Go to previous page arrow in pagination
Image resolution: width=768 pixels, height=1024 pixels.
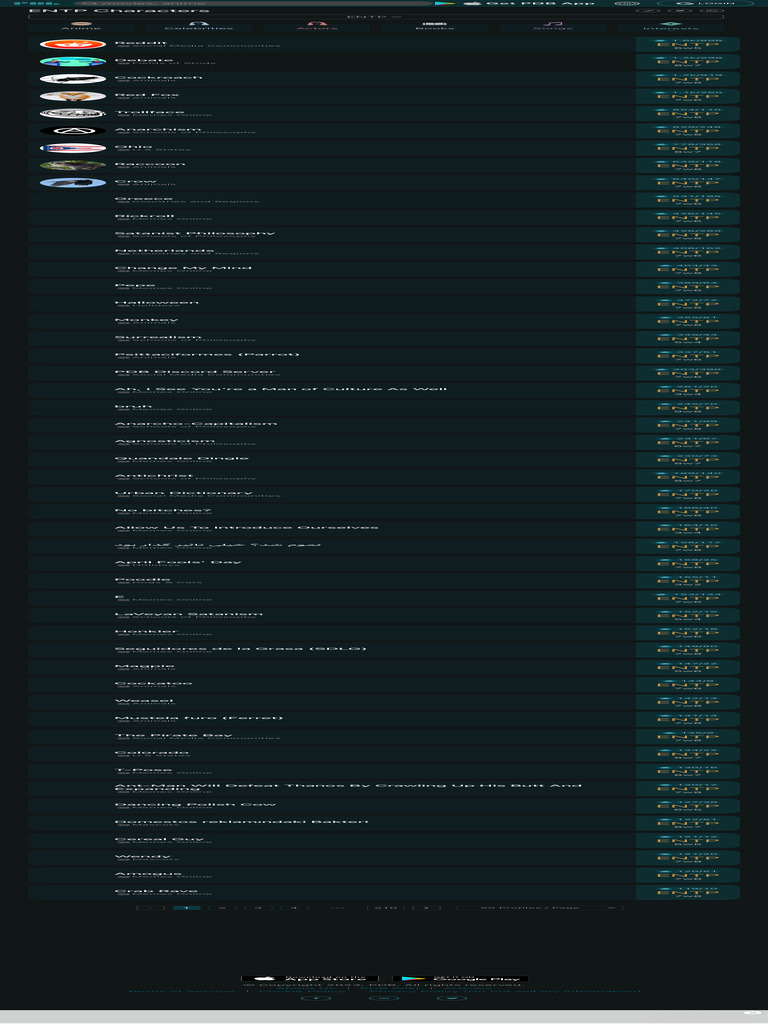click(x=150, y=908)
